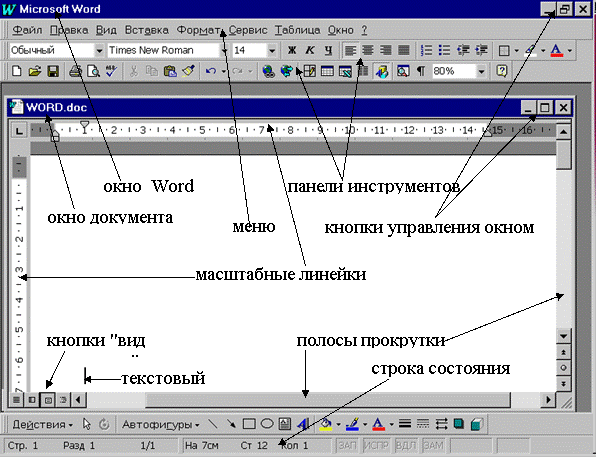This screenshot has height=457, width=596.
Task: Insert a hyperlink using the globe icon
Action: [x=268, y=71]
